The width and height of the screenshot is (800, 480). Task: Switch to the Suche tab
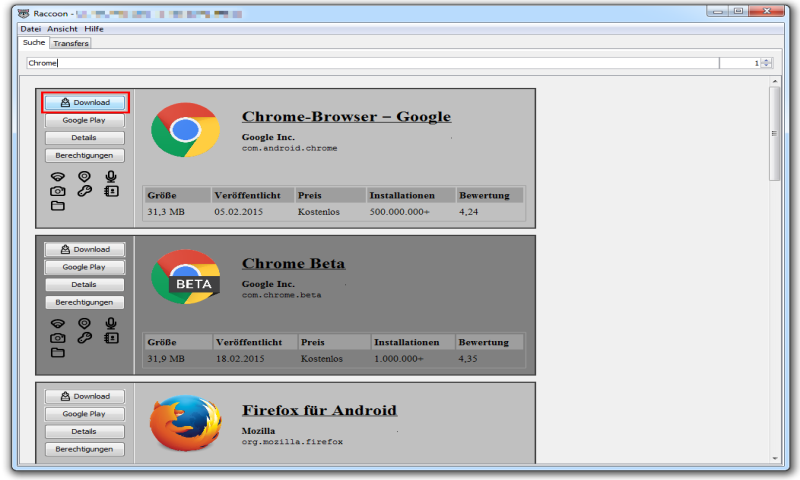(34, 43)
